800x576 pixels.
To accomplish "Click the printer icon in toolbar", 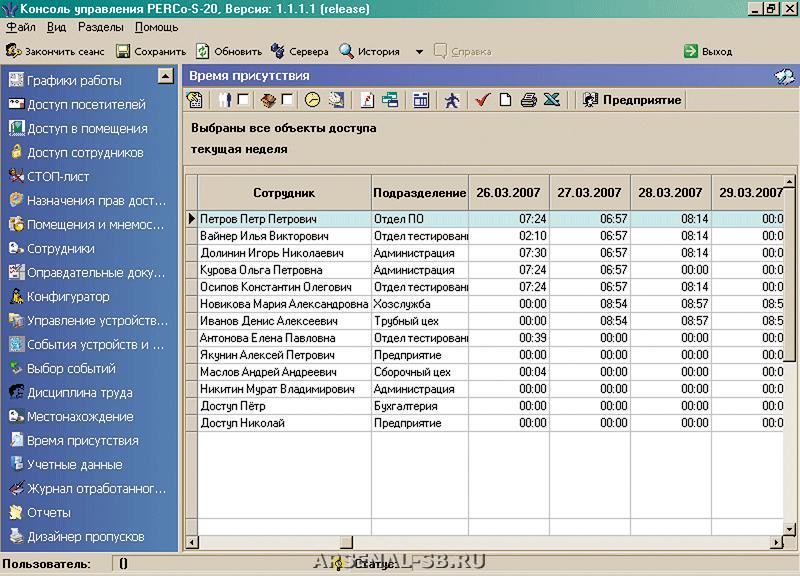I will click(529, 100).
